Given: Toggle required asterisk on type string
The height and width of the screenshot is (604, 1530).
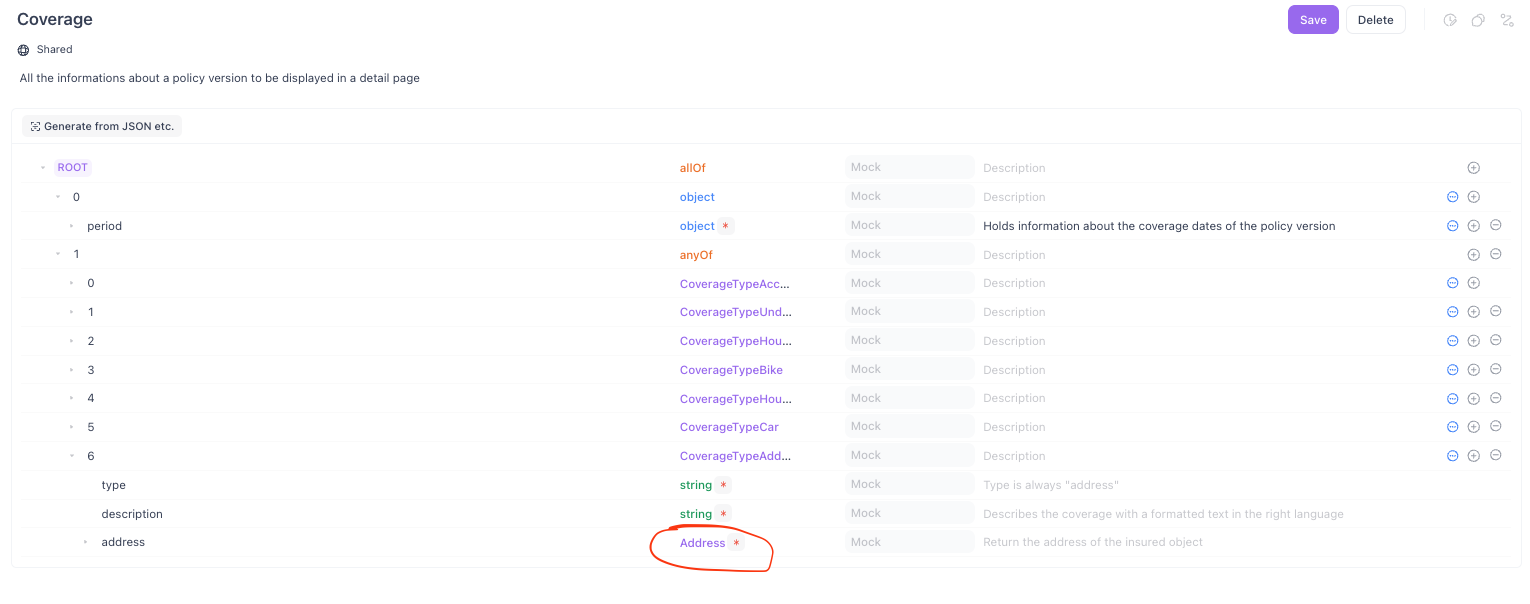Looking at the screenshot, I should click(724, 485).
